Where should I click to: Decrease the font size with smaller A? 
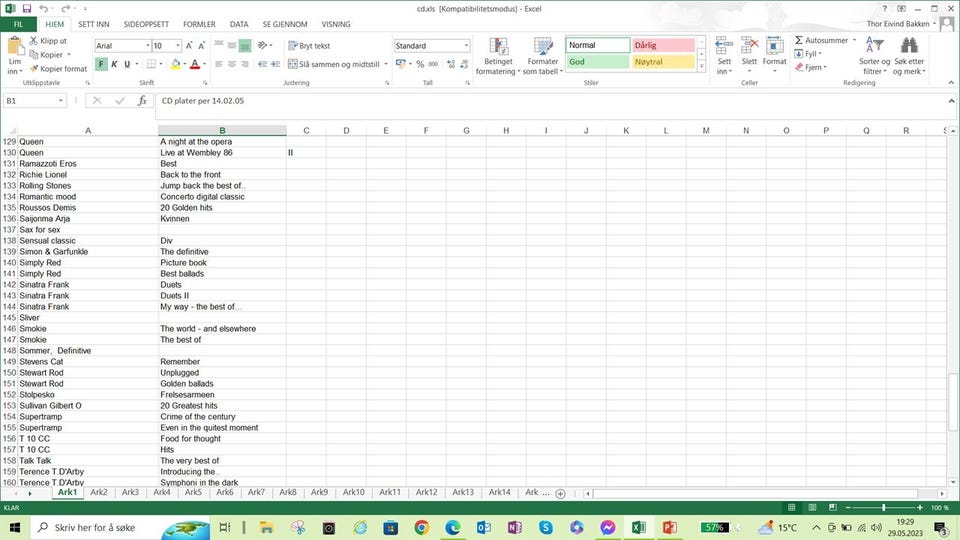[x=201, y=46]
